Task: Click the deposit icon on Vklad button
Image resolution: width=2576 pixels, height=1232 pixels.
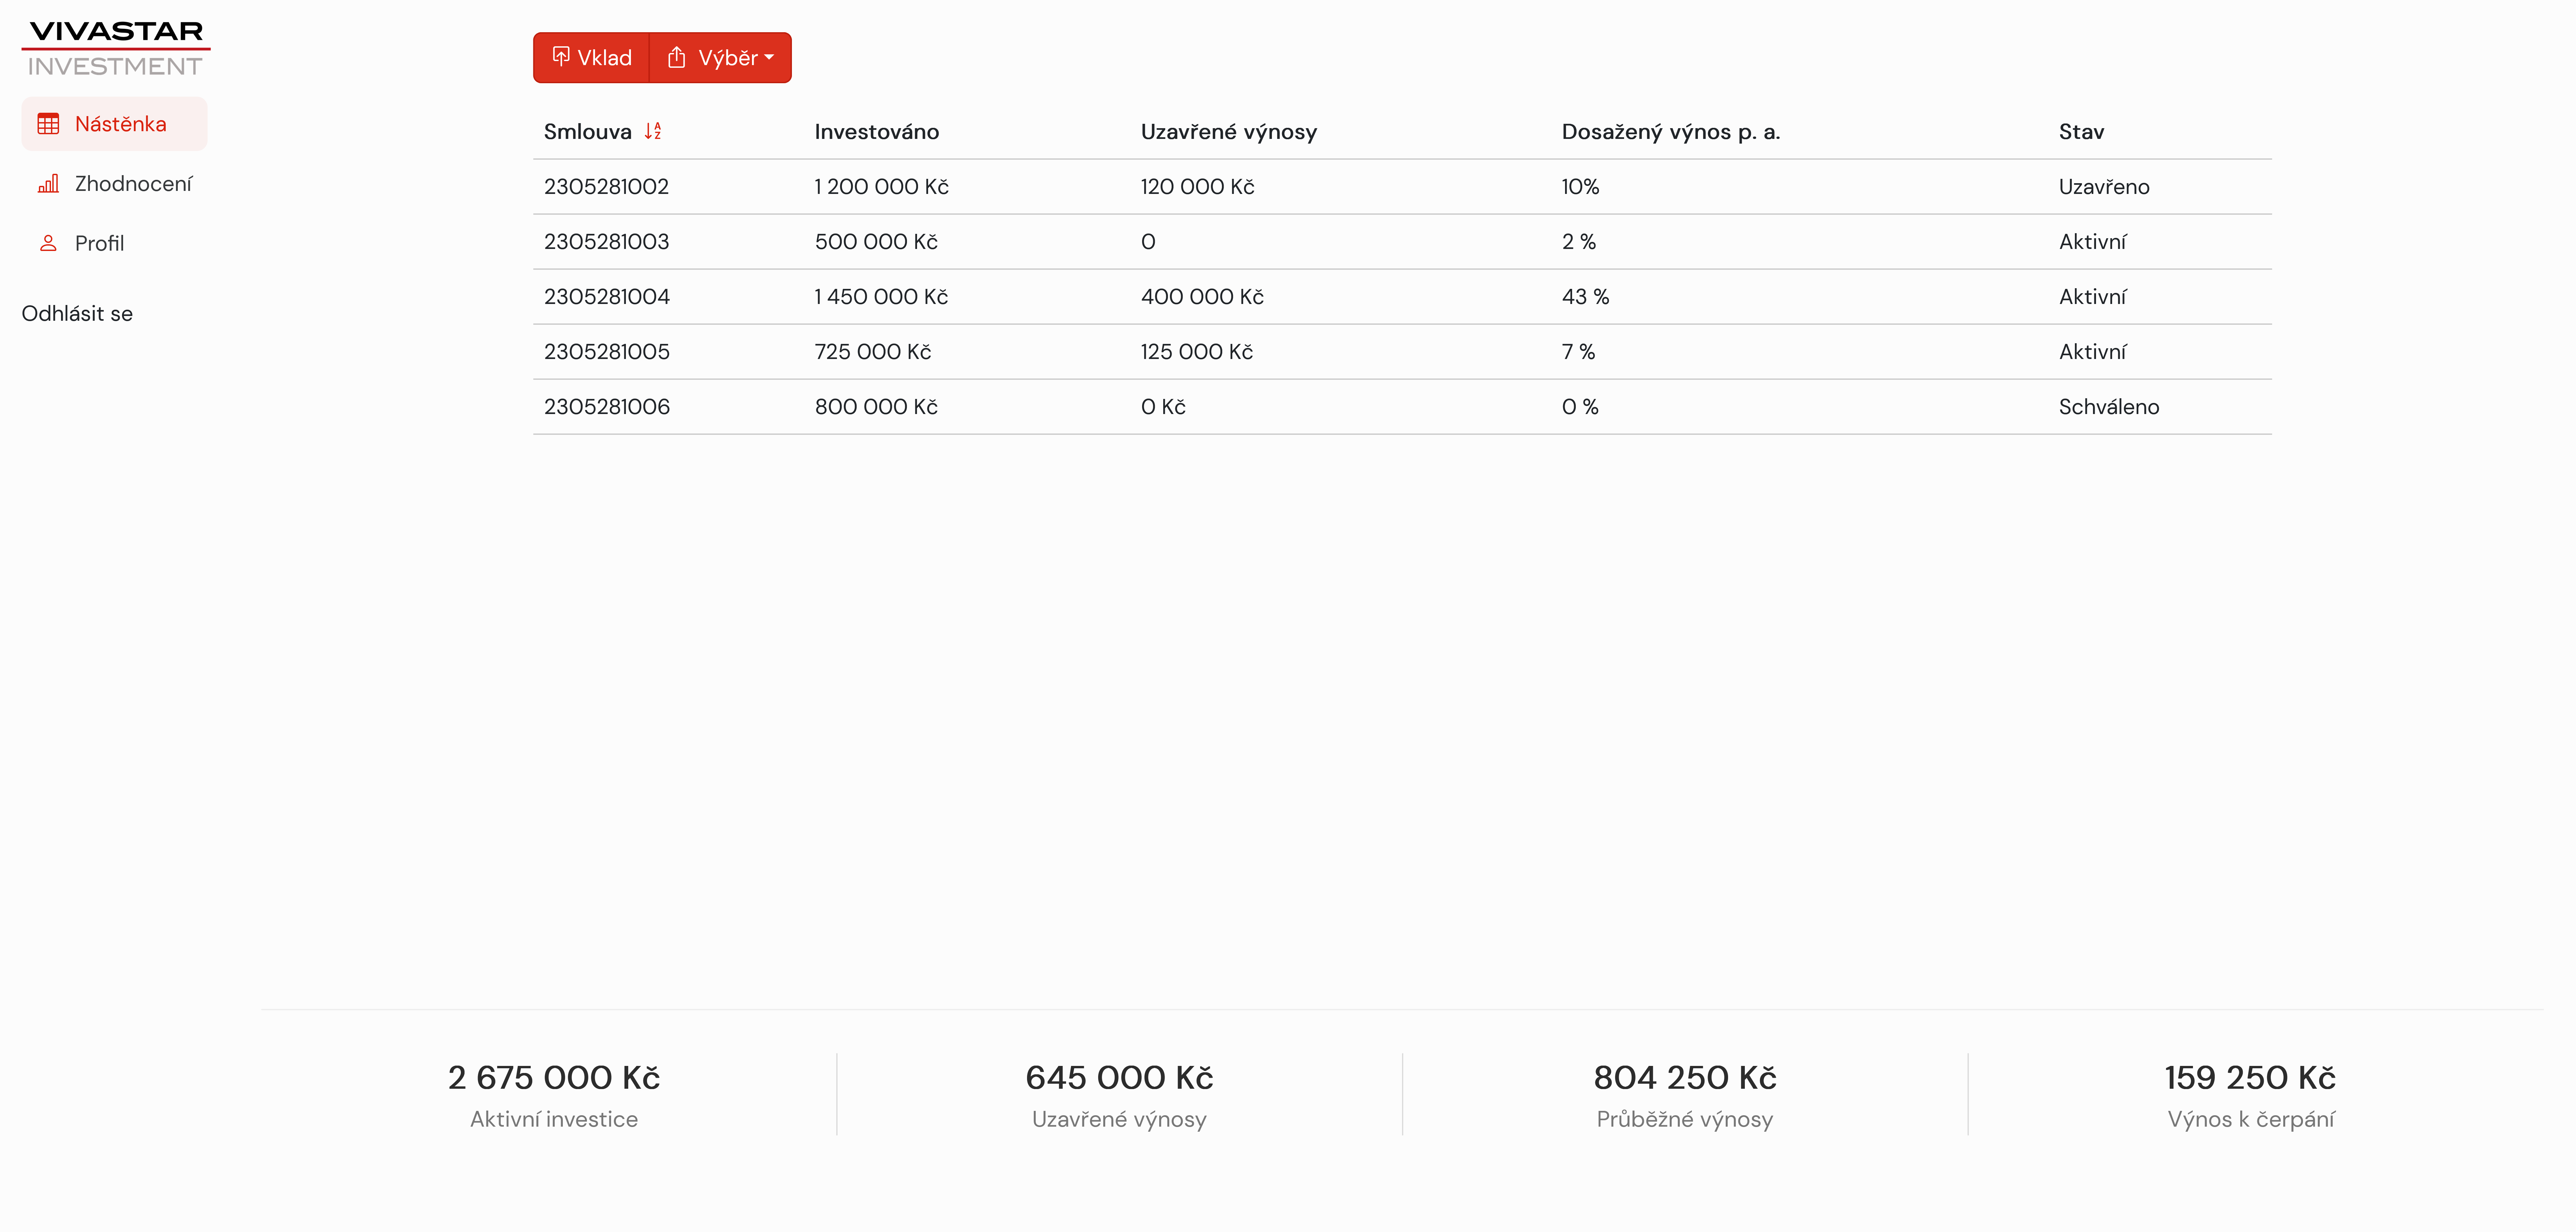Action: (x=561, y=56)
